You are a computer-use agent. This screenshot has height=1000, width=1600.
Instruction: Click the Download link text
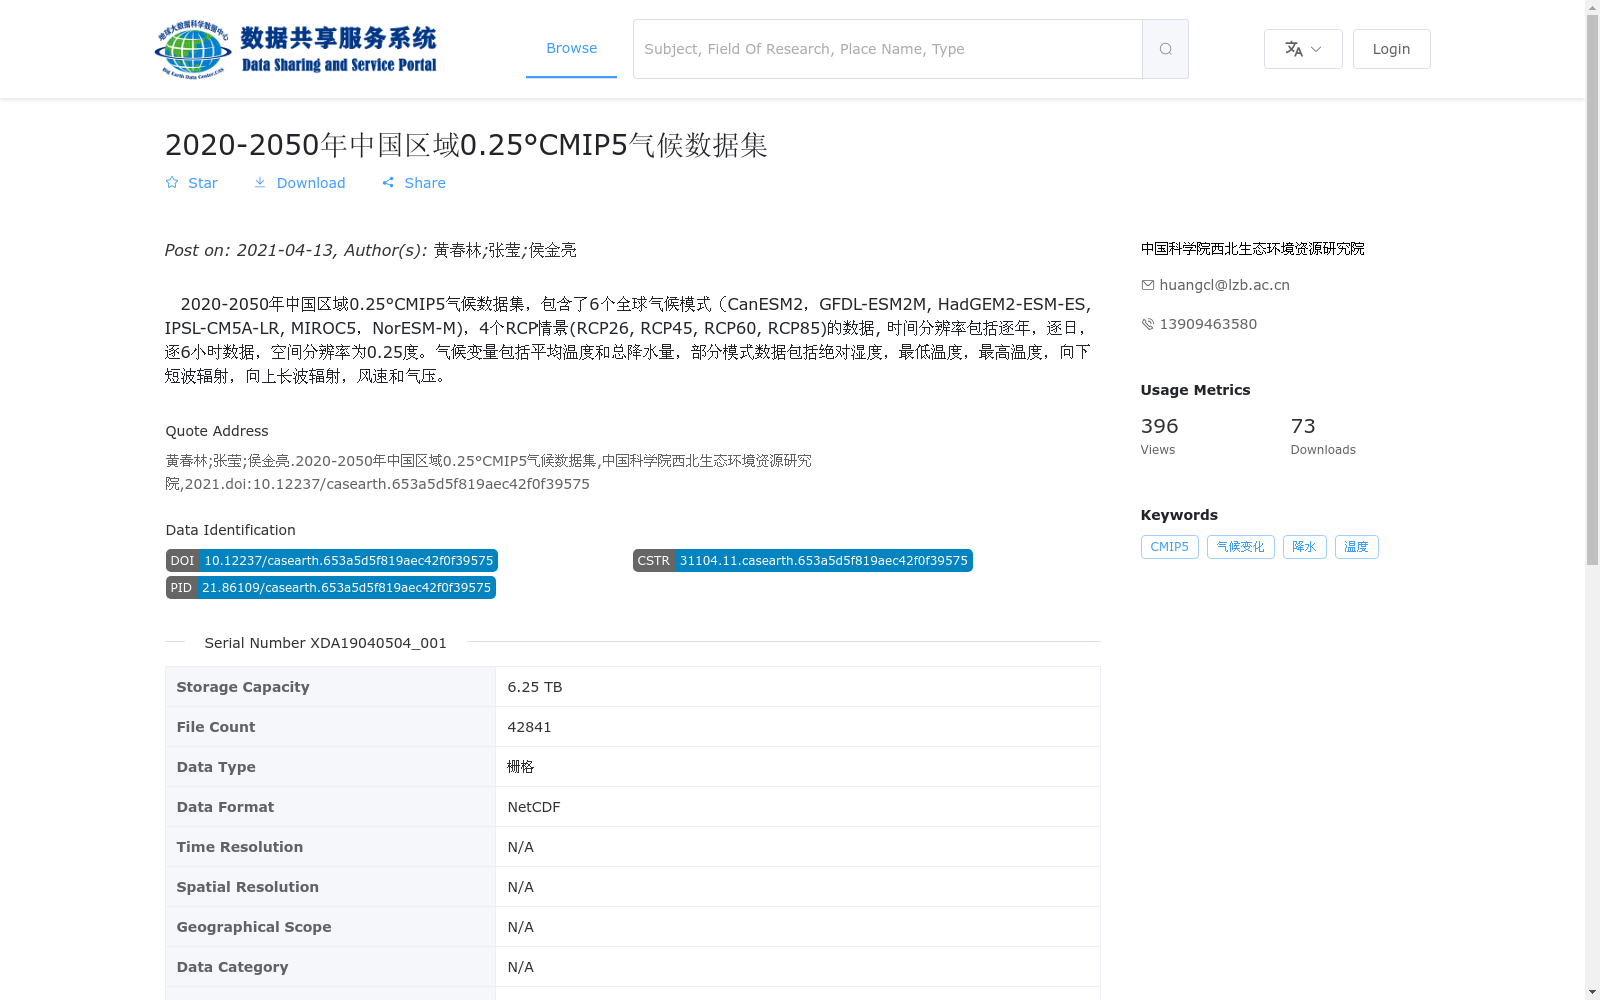point(311,183)
